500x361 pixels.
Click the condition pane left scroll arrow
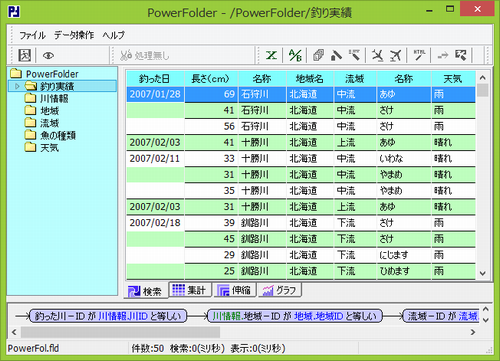pos(14,332)
